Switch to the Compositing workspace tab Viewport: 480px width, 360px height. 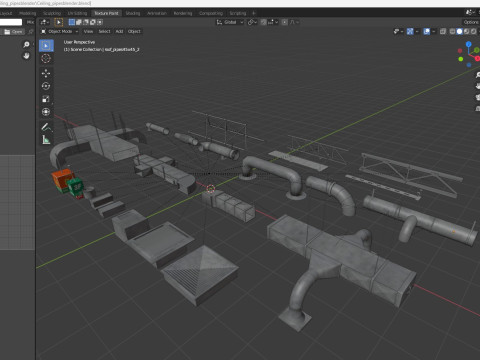coord(211,13)
